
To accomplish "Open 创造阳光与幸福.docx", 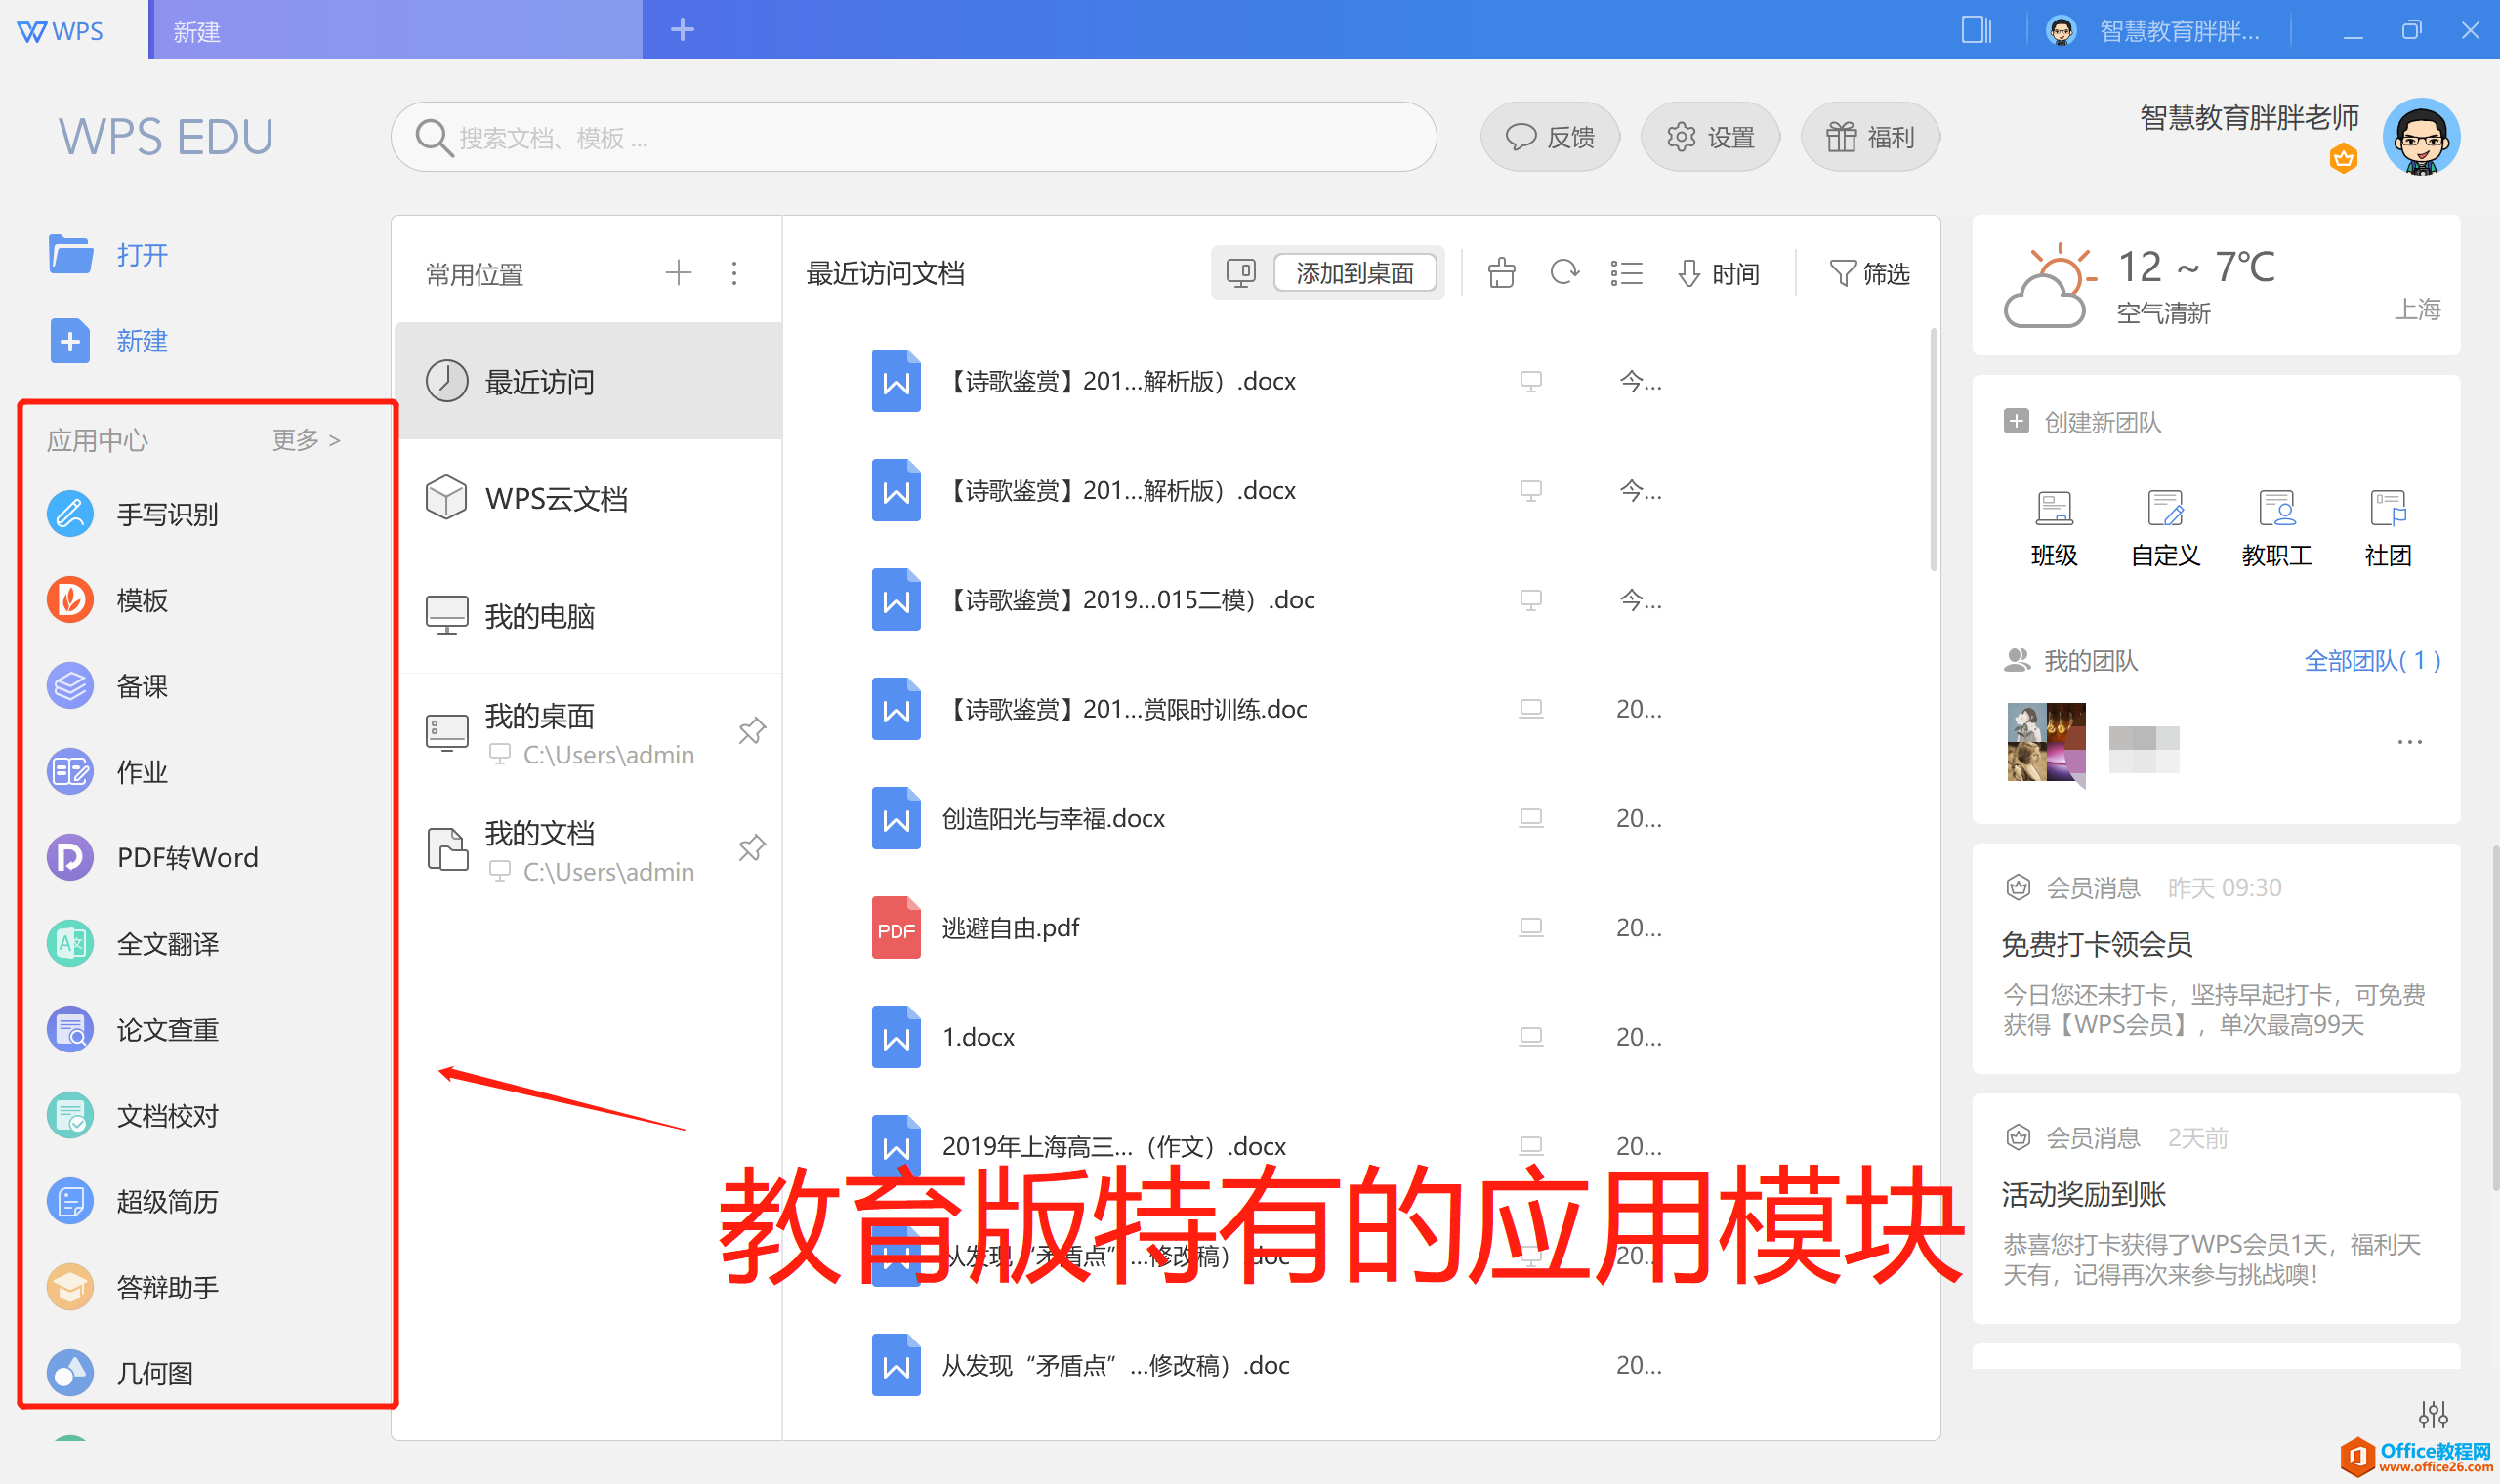I will tap(1053, 819).
